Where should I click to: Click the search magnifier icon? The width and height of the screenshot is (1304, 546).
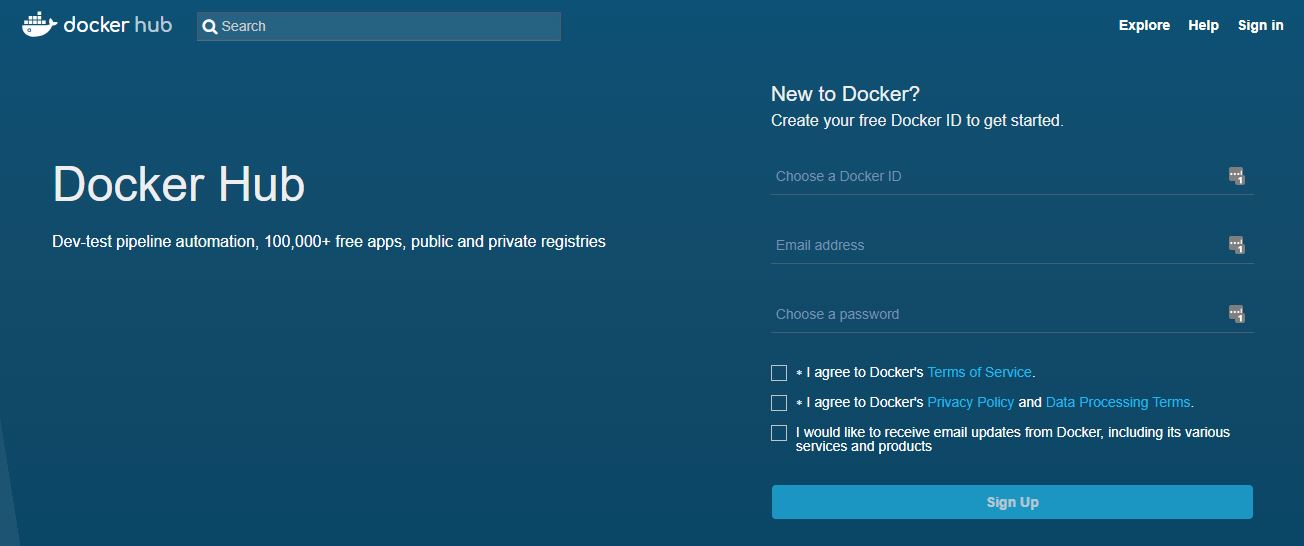click(x=210, y=27)
